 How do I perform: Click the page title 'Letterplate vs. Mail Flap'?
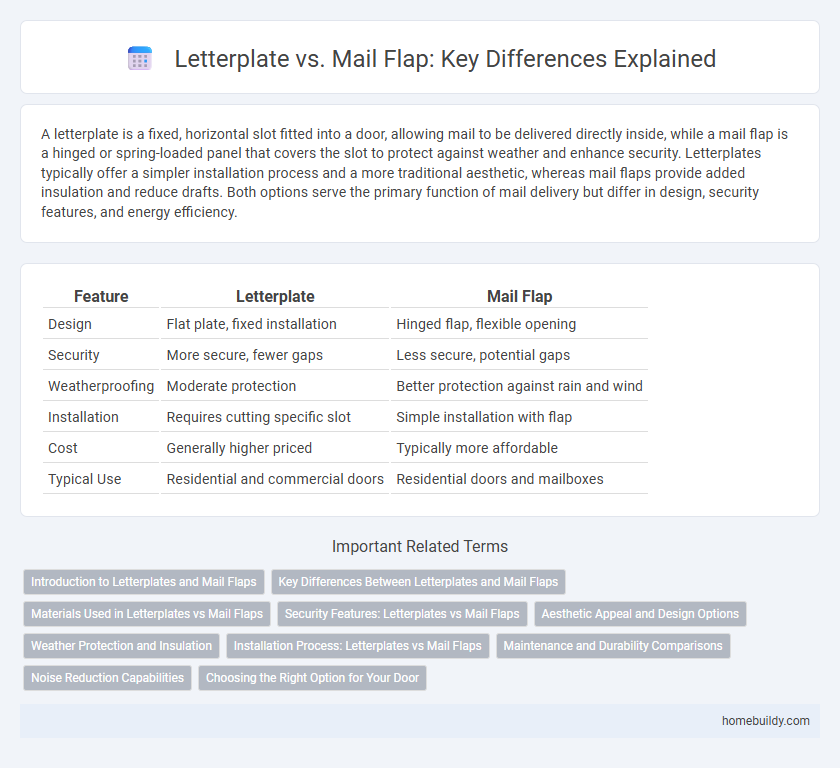446,59
